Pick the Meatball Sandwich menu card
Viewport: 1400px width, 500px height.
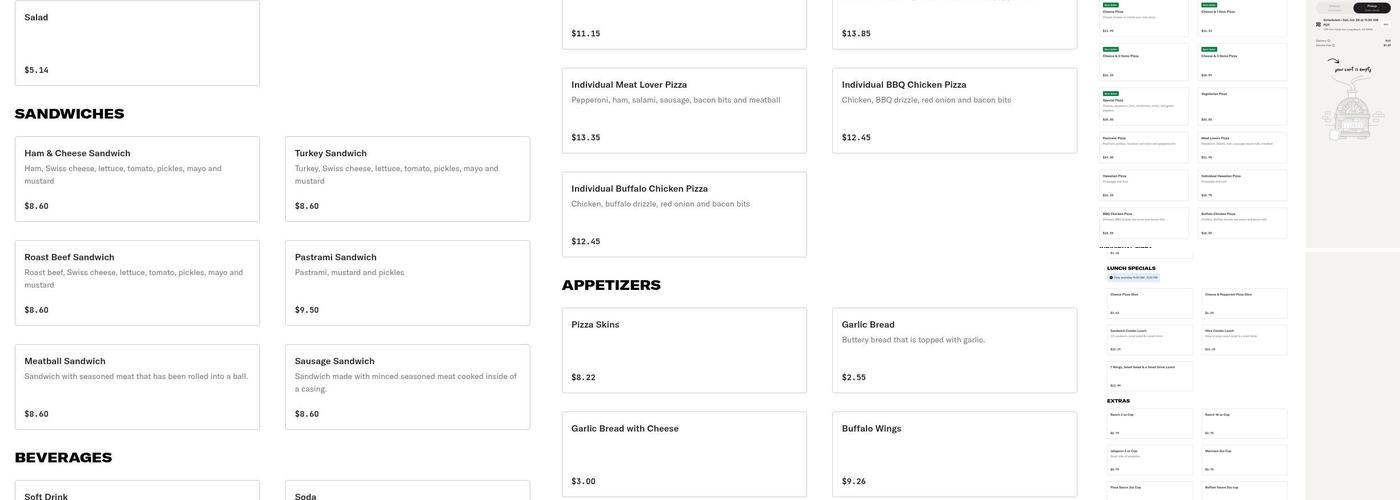point(137,387)
